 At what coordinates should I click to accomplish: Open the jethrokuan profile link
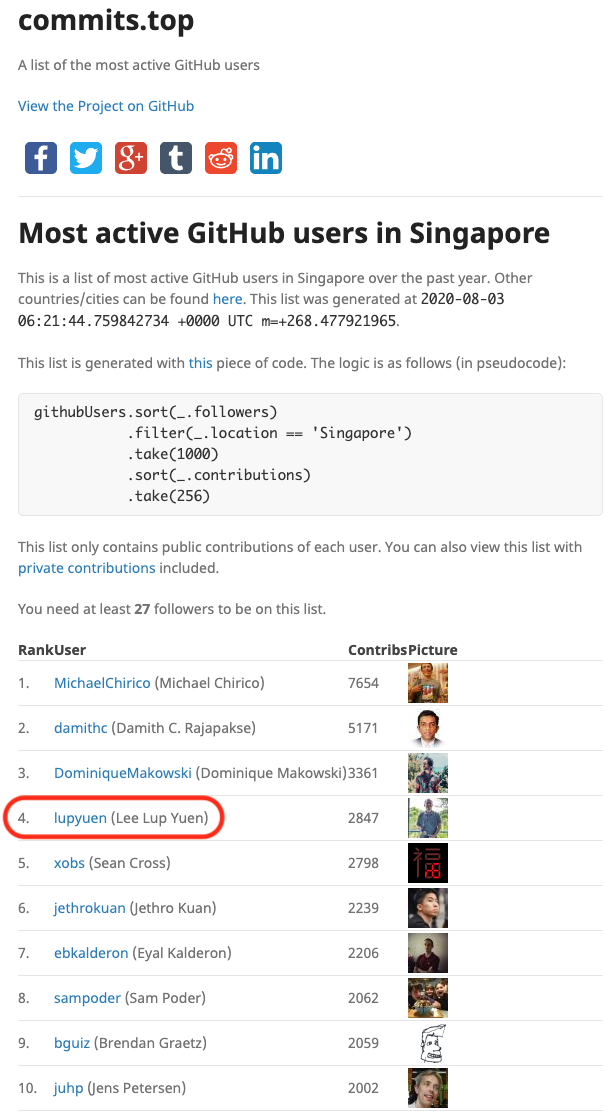point(90,908)
